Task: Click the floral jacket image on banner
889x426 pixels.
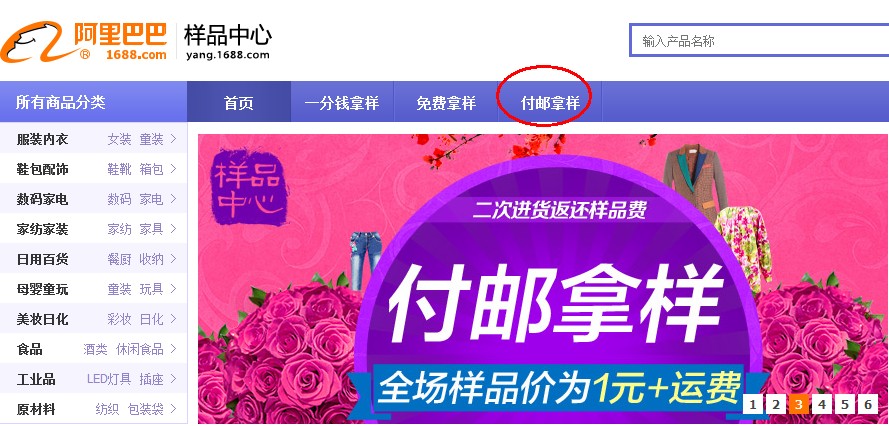Action: click(743, 248)
